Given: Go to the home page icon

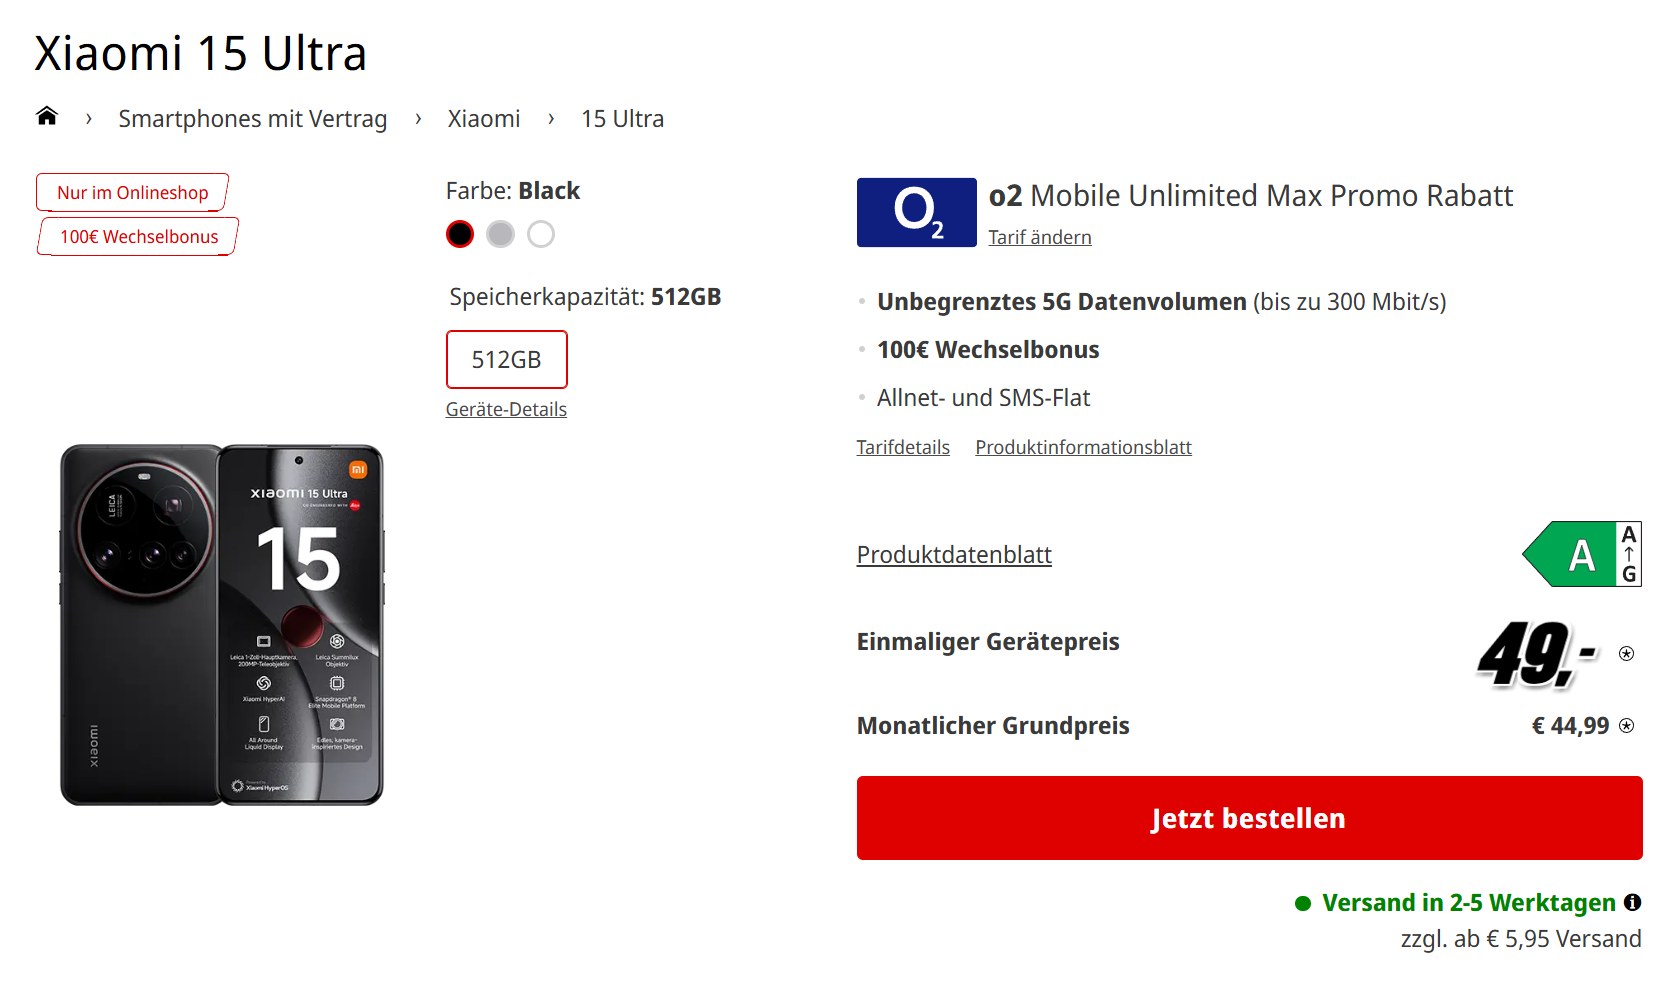Looking at the screenshot, I should [x=46, y=117].
